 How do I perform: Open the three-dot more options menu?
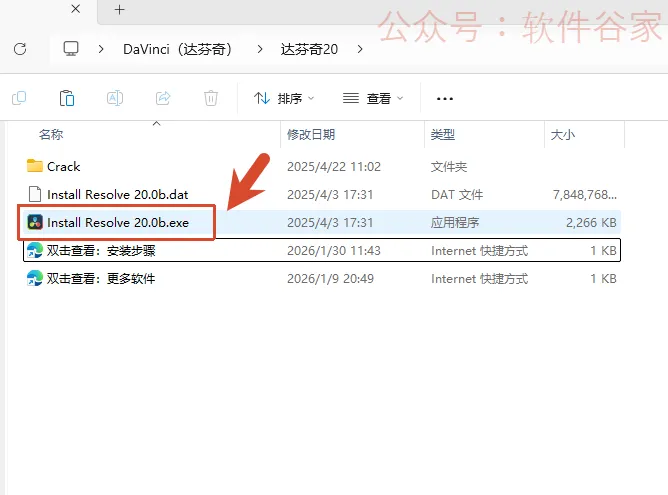pos(445,99)
